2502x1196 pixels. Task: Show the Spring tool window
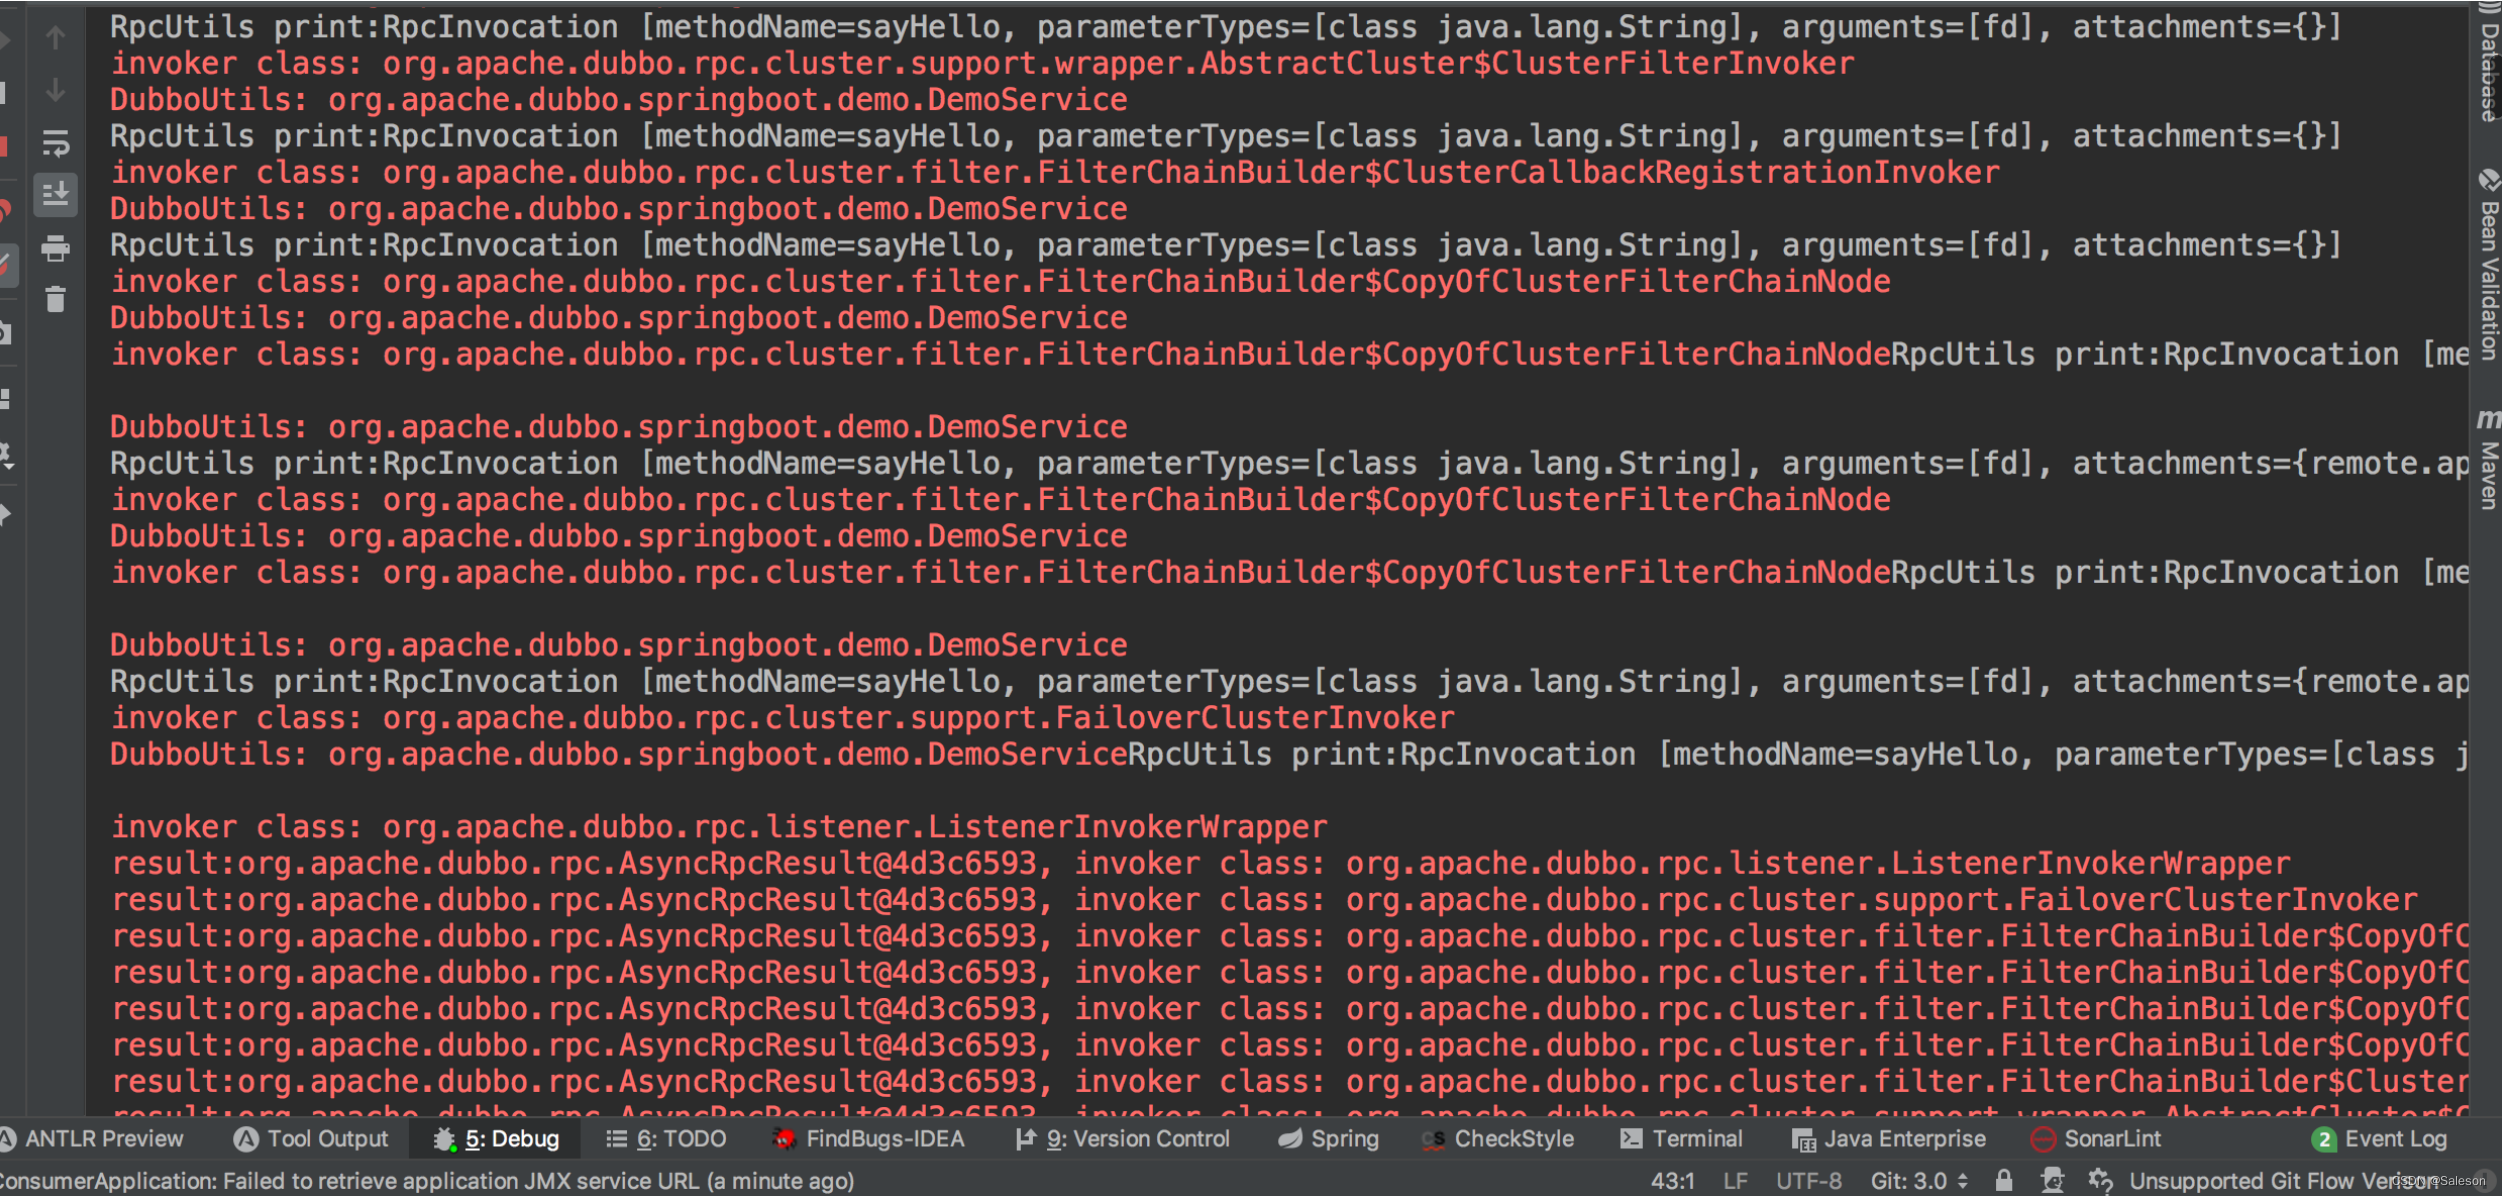[x=1329, y=1138]
